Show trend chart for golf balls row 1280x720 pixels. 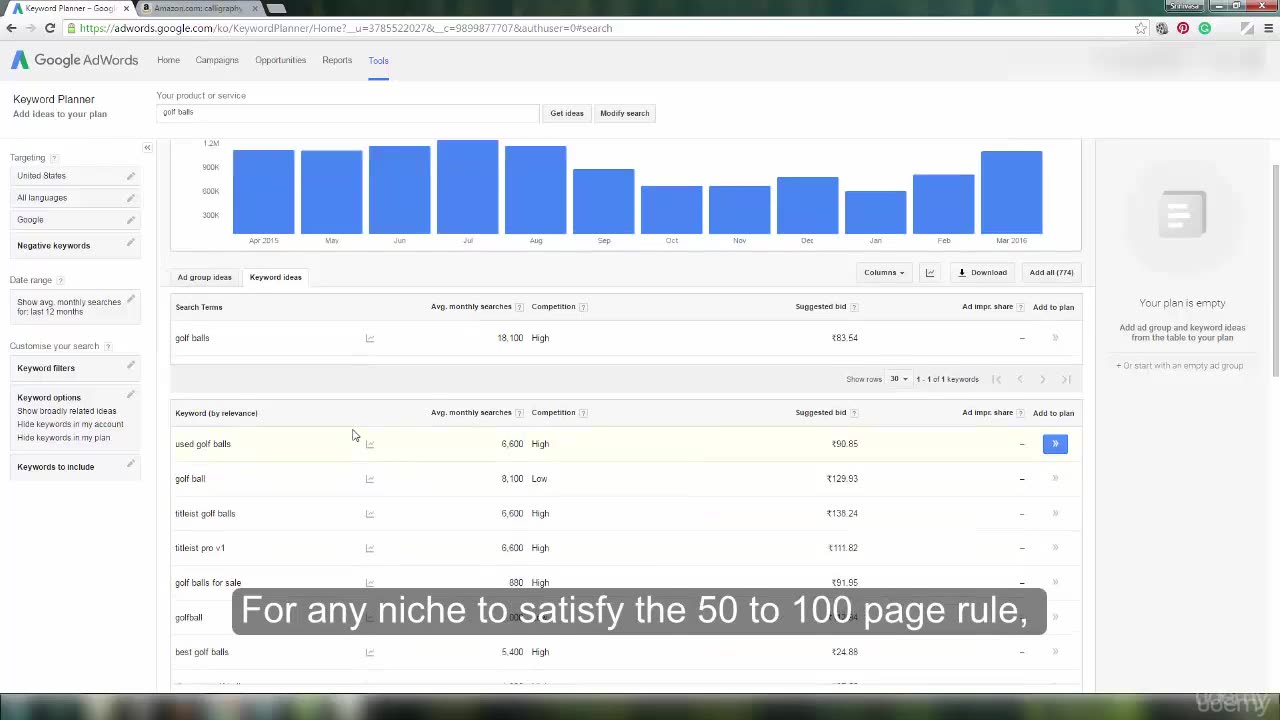pos(370,338)
